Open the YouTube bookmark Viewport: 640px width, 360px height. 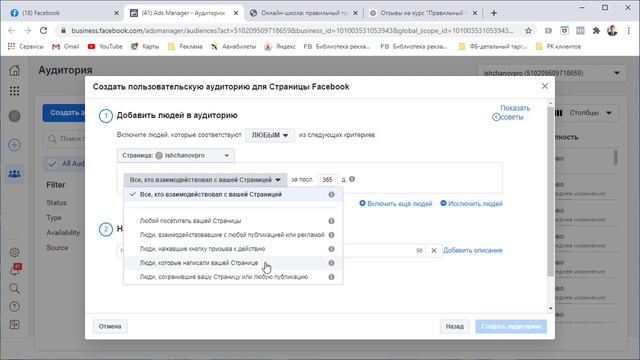(x=105, y=47)
